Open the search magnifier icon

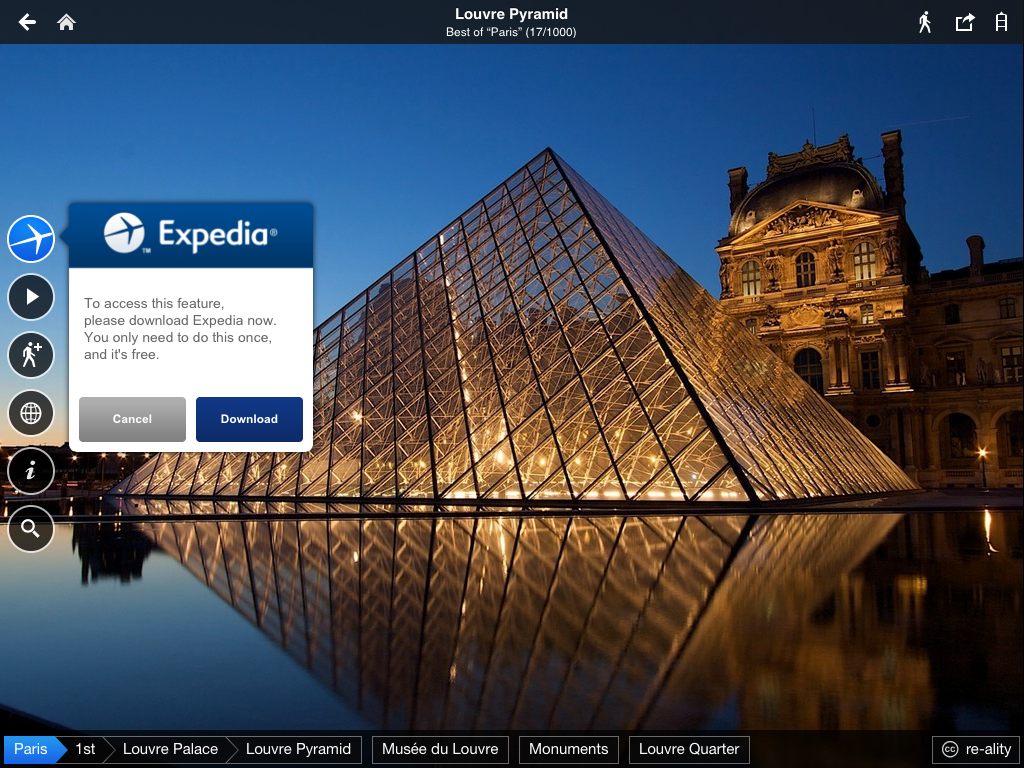[31, 528]
